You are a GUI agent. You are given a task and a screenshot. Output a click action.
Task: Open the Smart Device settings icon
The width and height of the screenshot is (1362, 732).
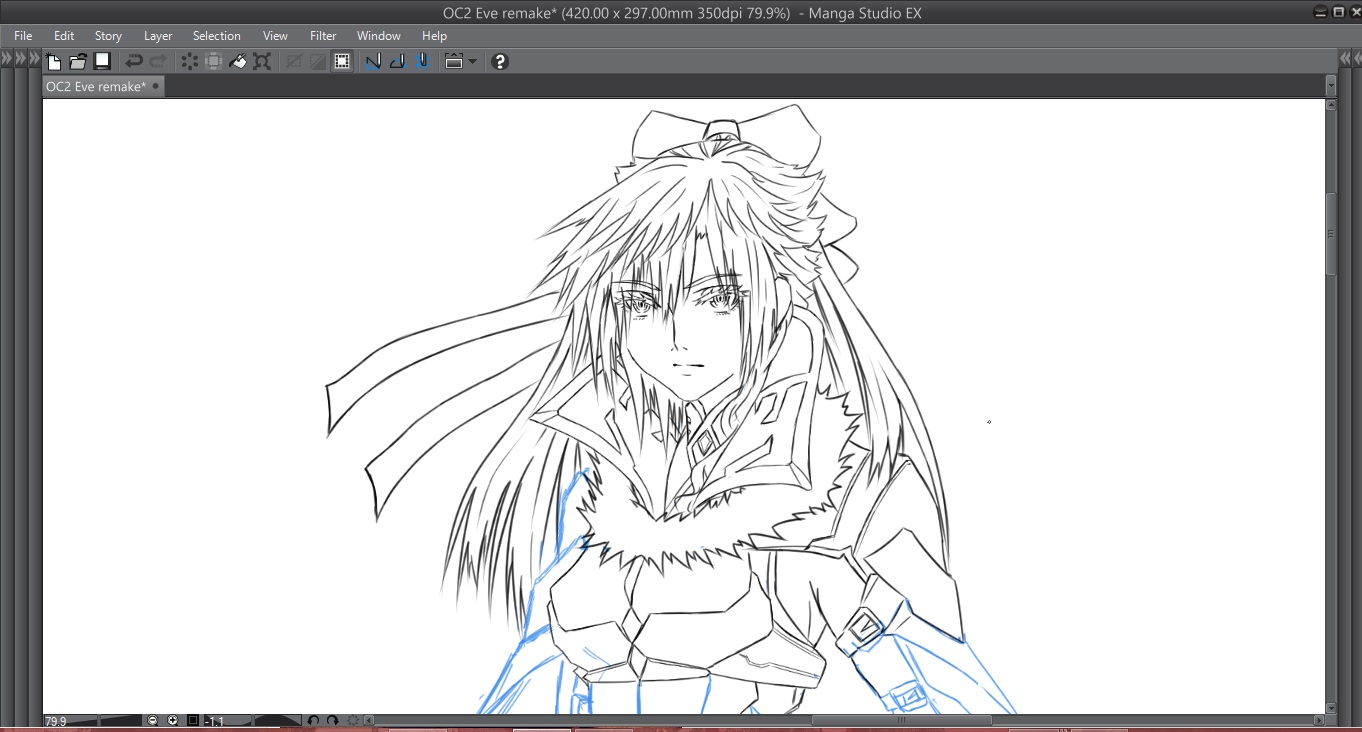pyautogui.click(x=453, y=62)
